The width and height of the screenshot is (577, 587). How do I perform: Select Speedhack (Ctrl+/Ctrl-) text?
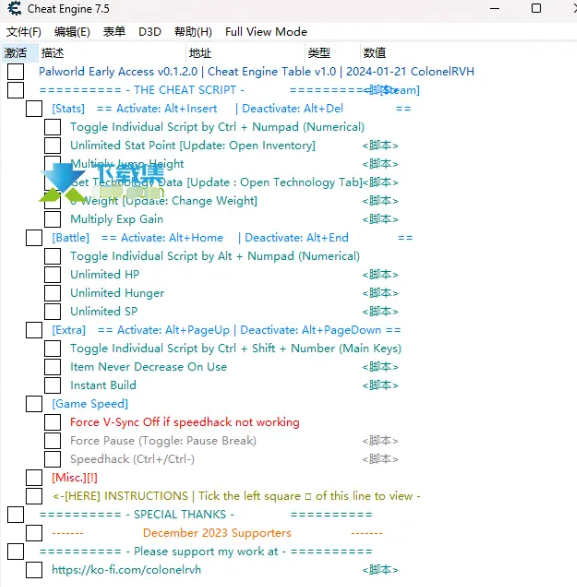132,459
